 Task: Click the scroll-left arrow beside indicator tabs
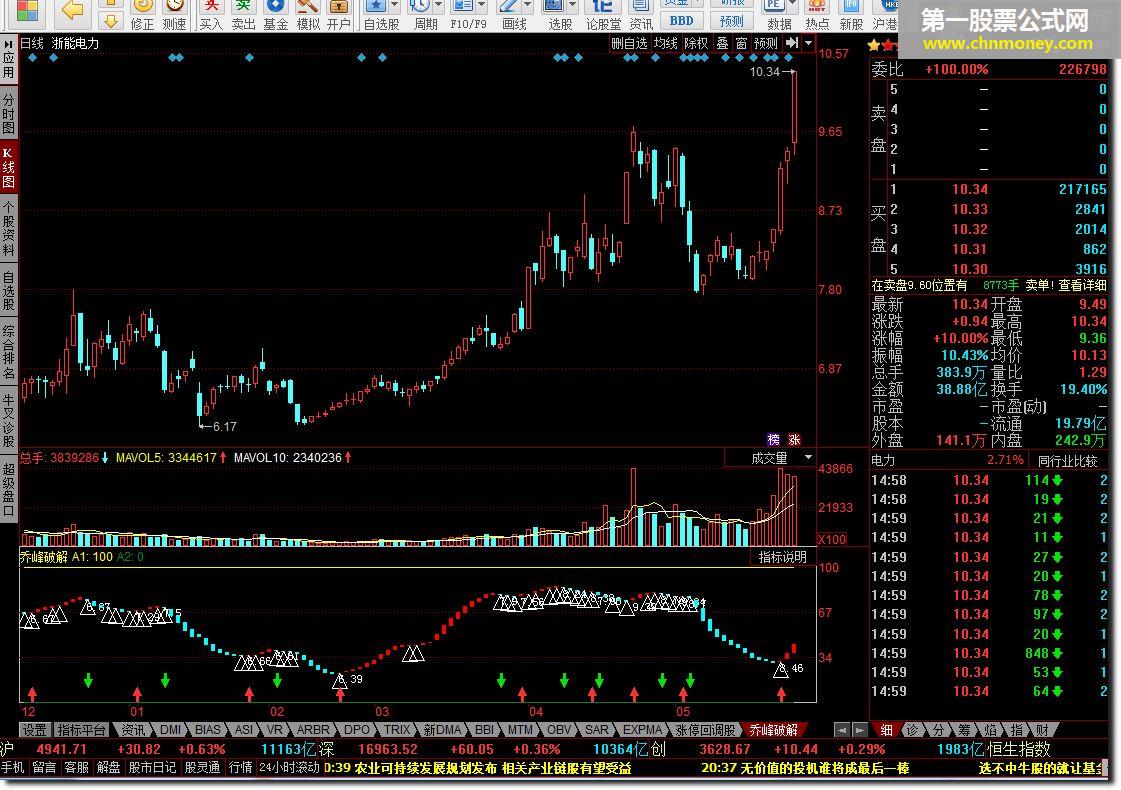(842, 730)
